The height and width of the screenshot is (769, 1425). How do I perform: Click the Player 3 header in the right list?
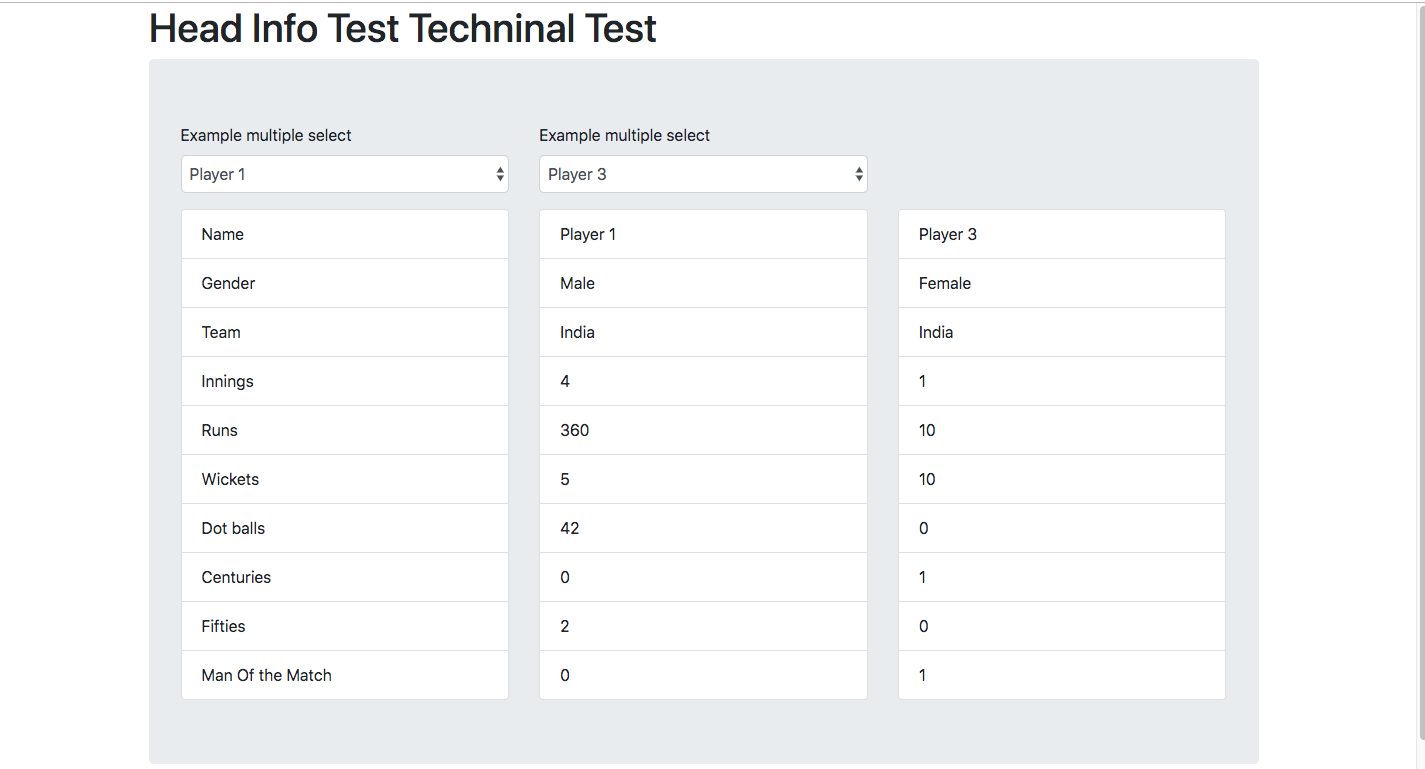point(1061,234)
